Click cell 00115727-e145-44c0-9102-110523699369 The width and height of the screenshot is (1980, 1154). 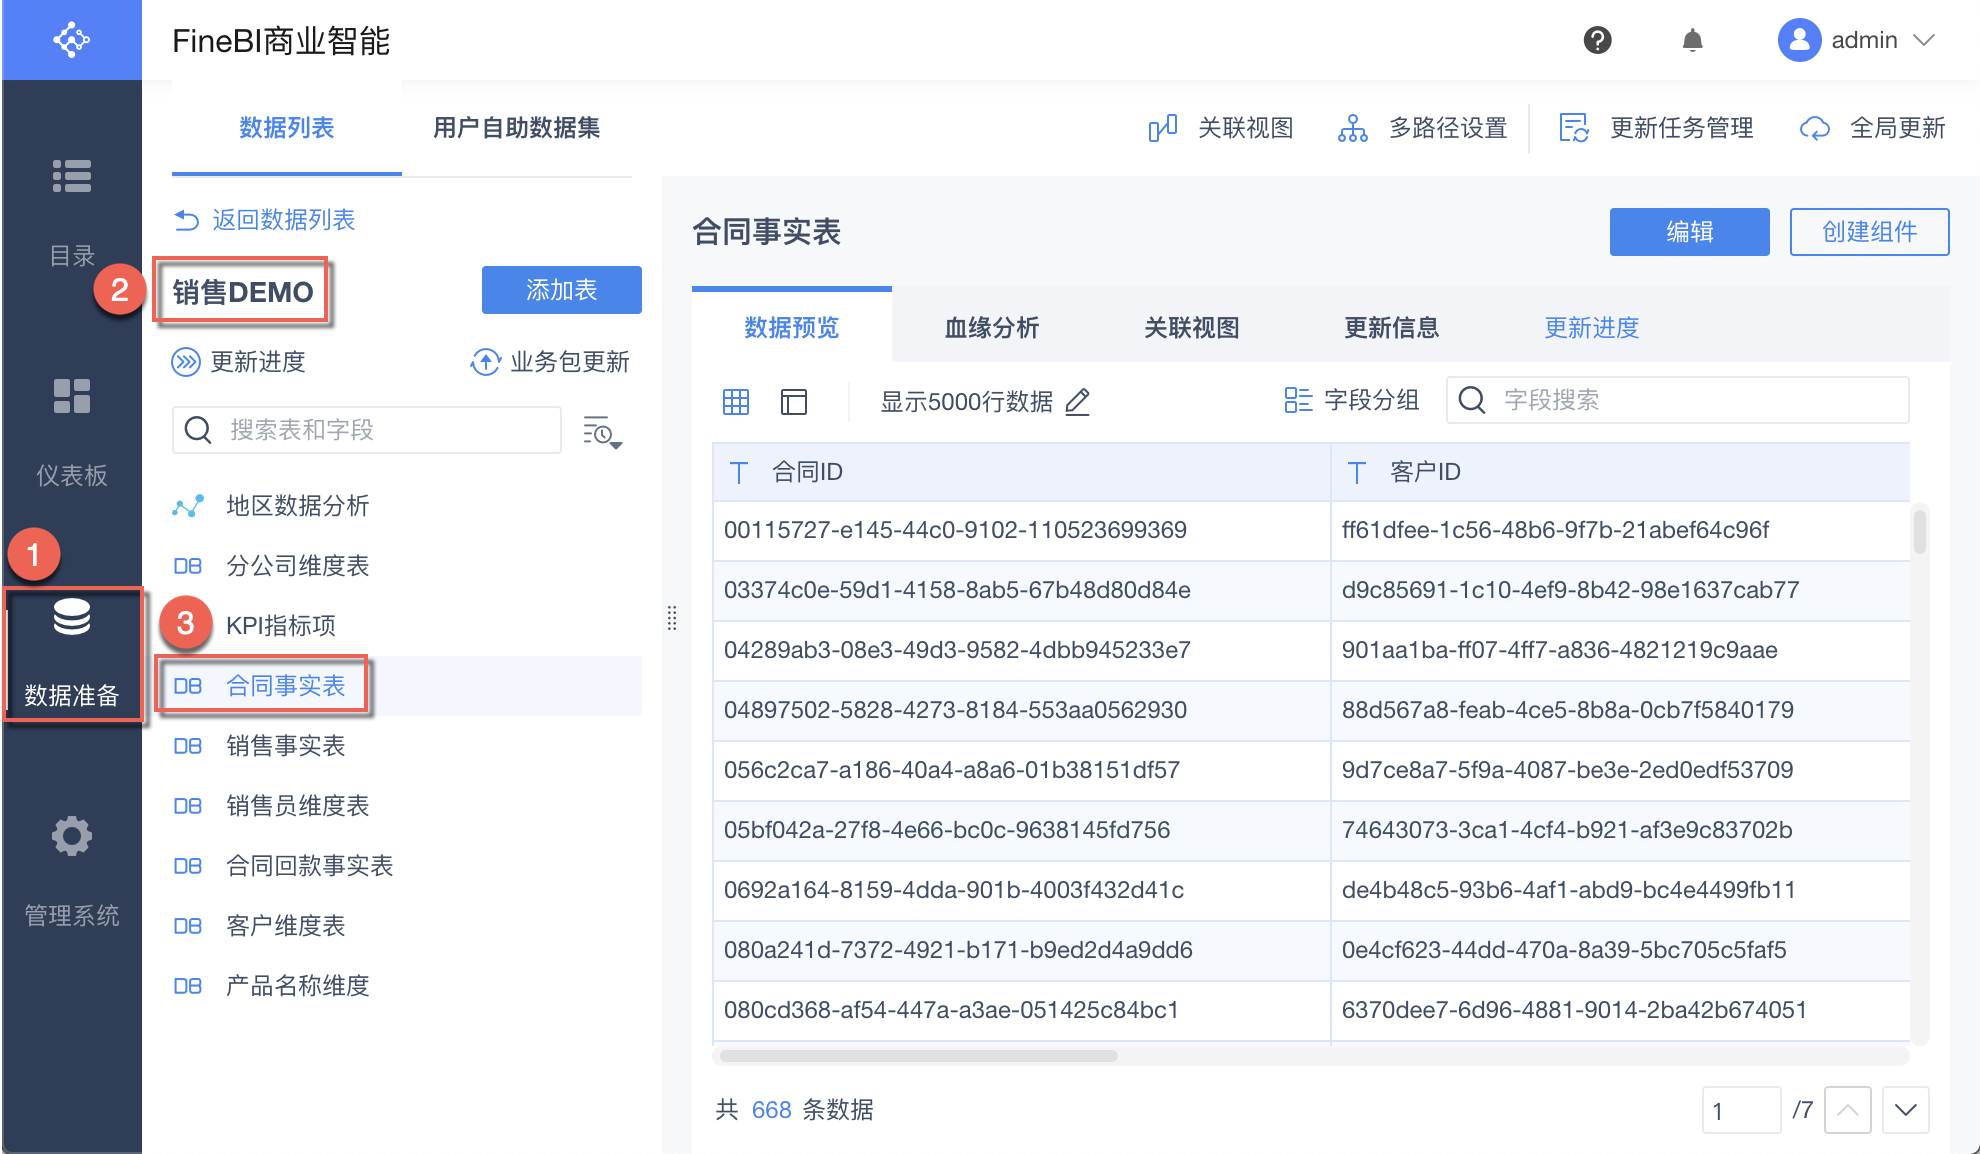(x=1021, y=530)
